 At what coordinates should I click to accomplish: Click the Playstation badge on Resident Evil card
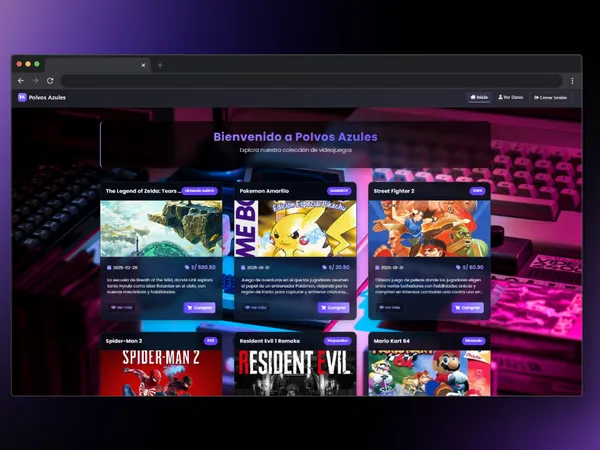coord(338,341)
